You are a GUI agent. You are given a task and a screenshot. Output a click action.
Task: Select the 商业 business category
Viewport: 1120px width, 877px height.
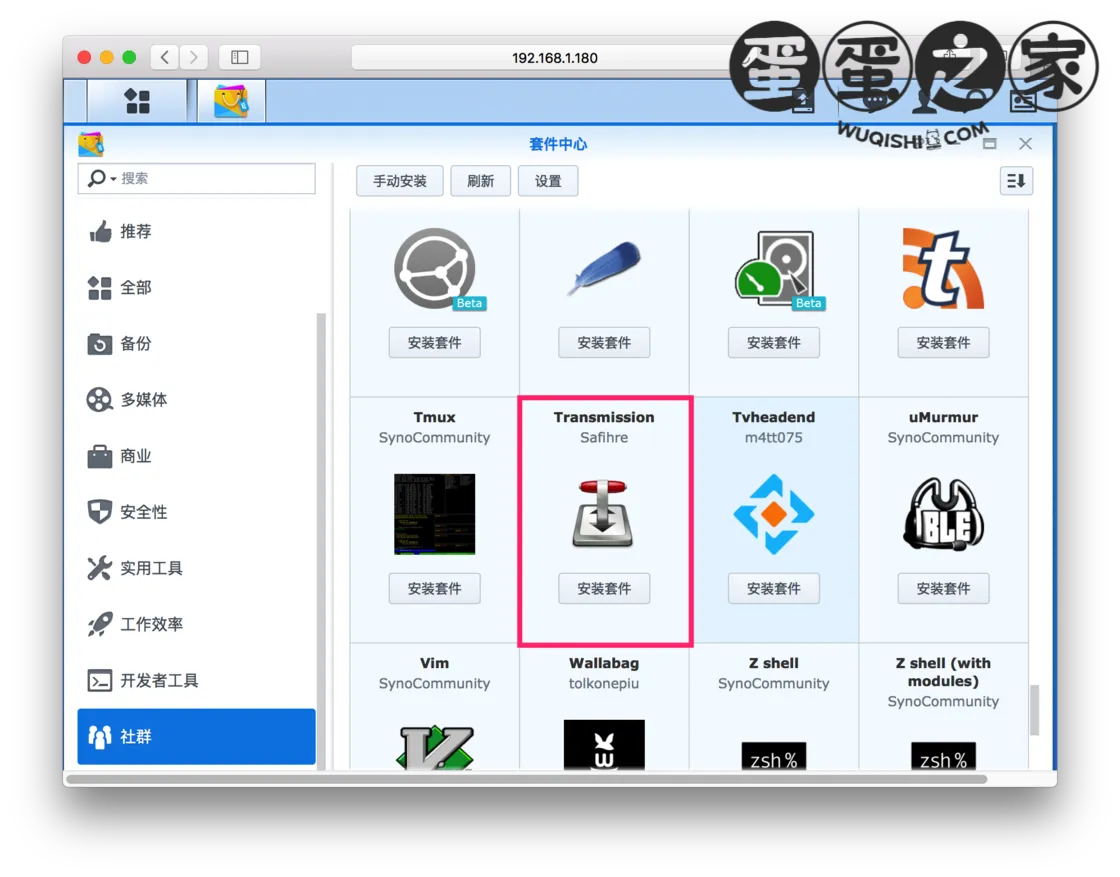(x=196, y=456)
